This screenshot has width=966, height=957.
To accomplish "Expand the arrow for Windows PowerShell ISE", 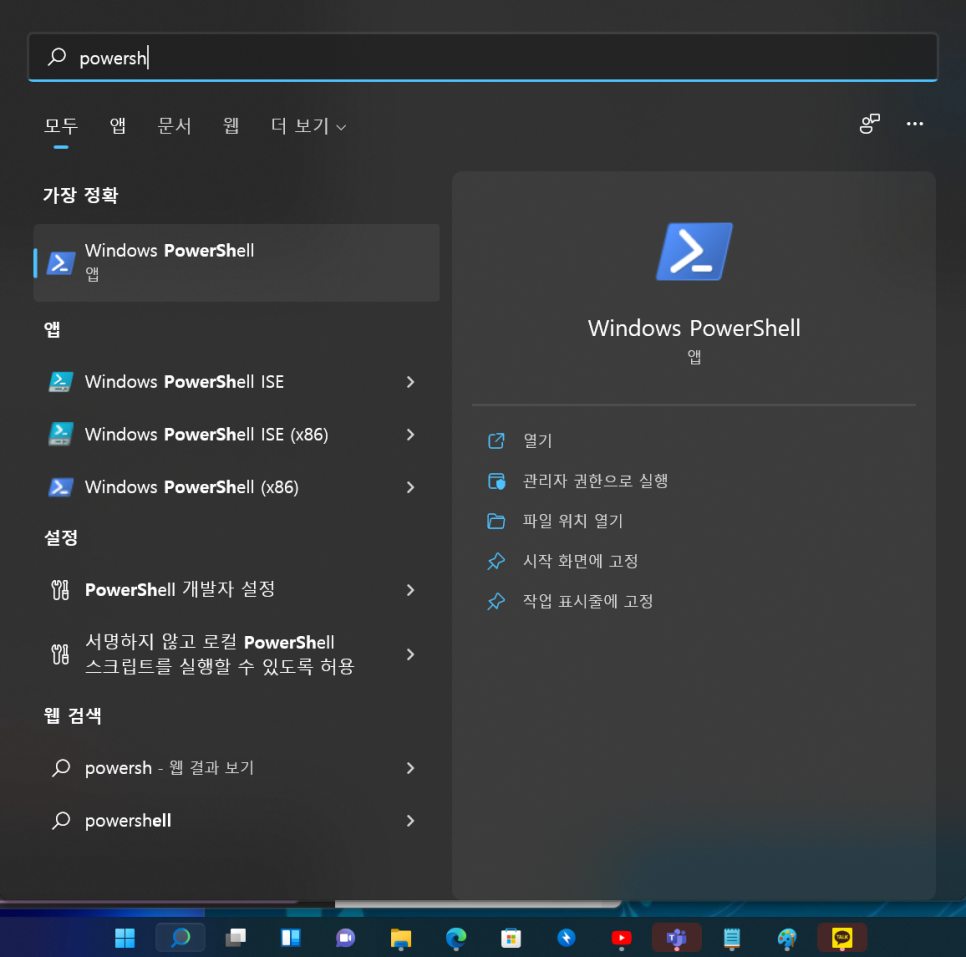I will (410, 382).
